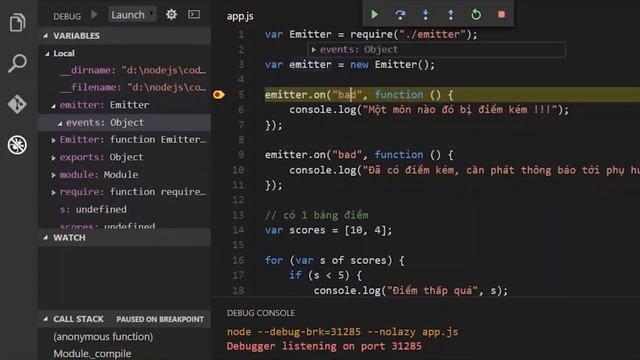The height and width of the screenshot is (360, 640).
Task: Click line number 1 in gutter
Action: click(241, 34)
